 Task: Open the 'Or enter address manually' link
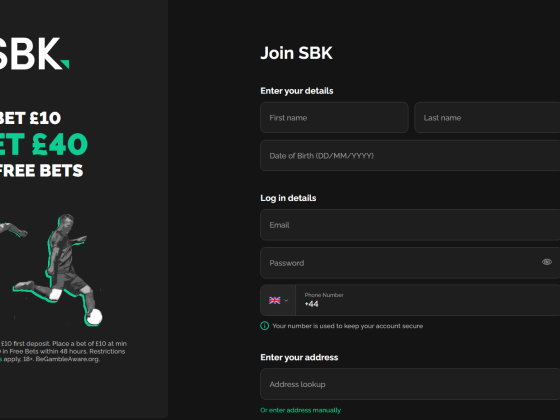click(301, 410)
